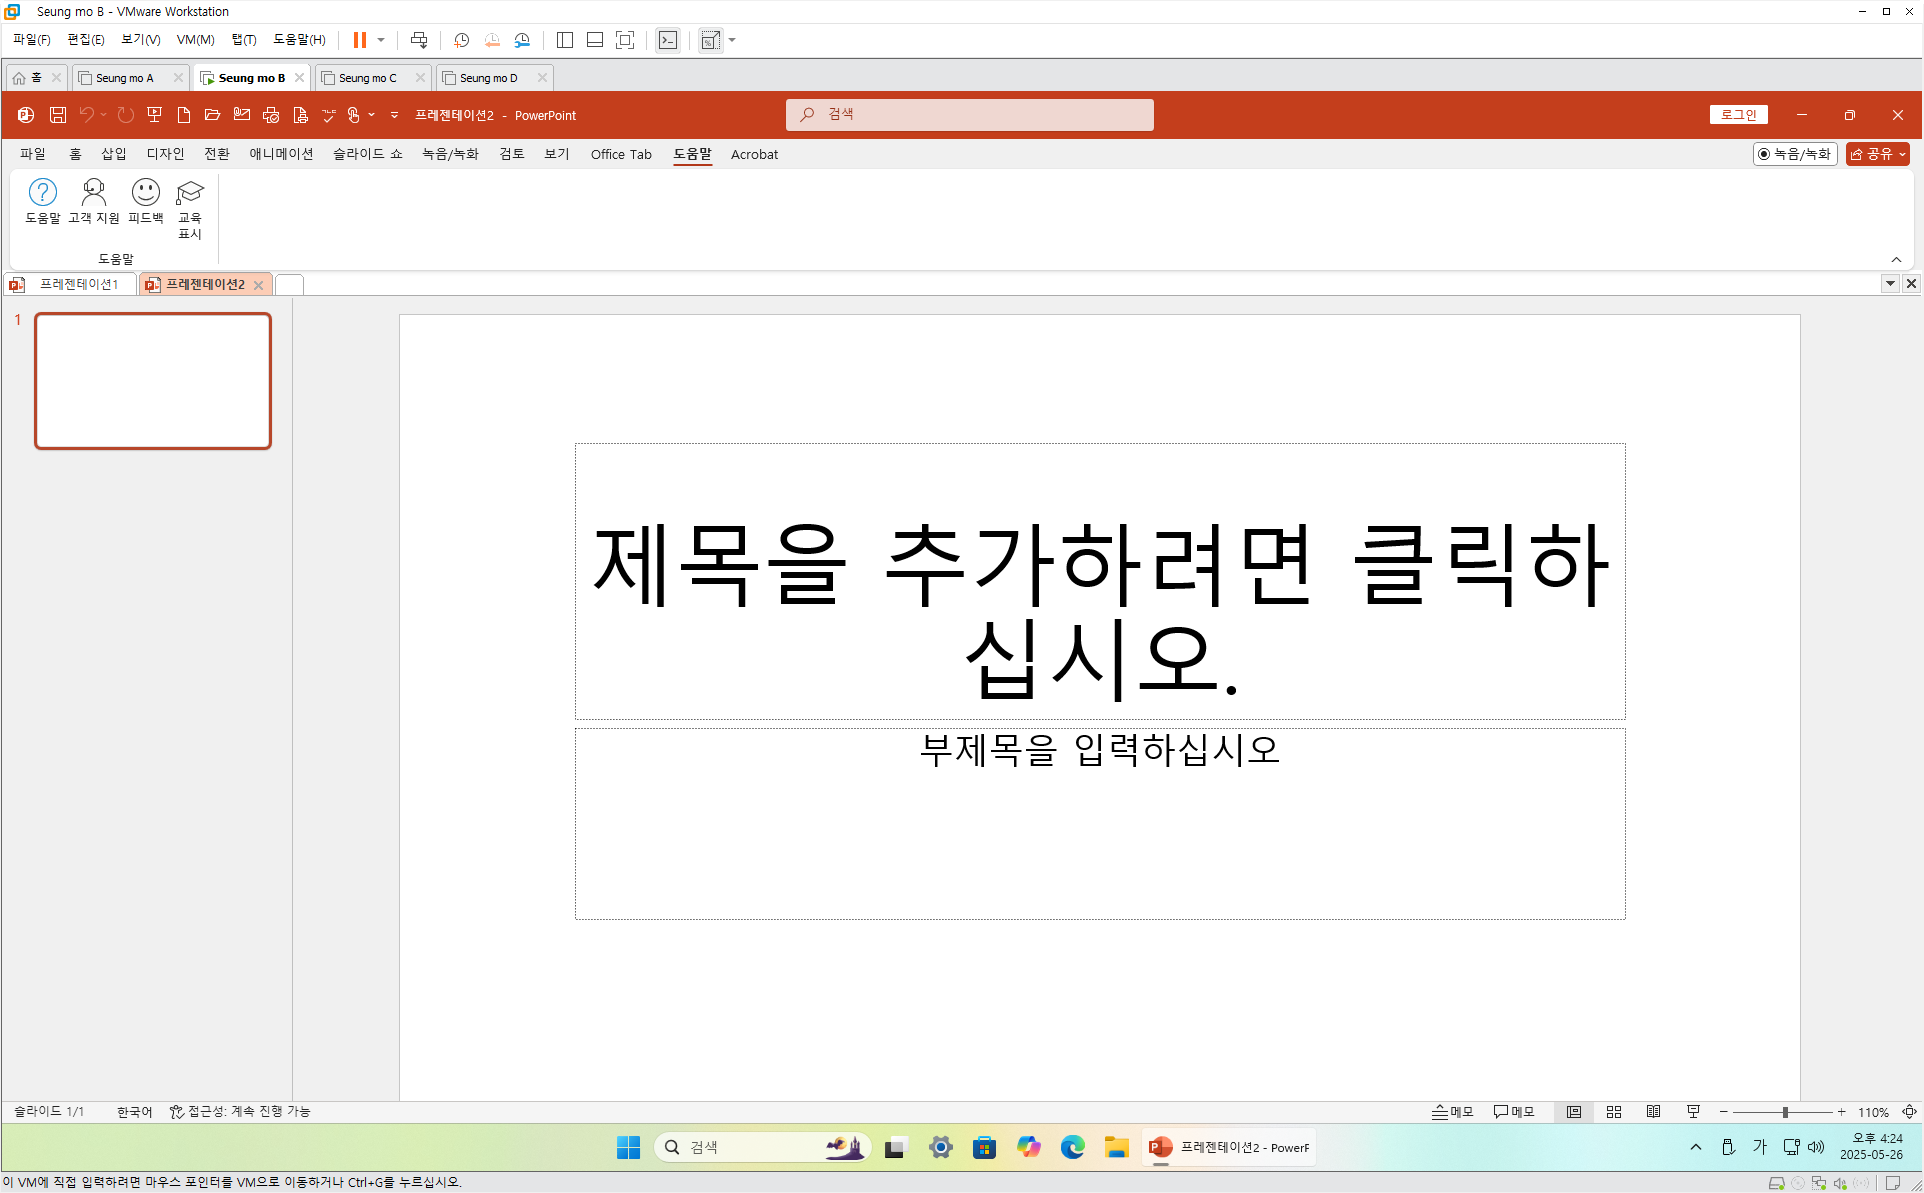
Task: Start slide show from status bar icon
Action: pyautogui.click(x=1693, y=1112)
